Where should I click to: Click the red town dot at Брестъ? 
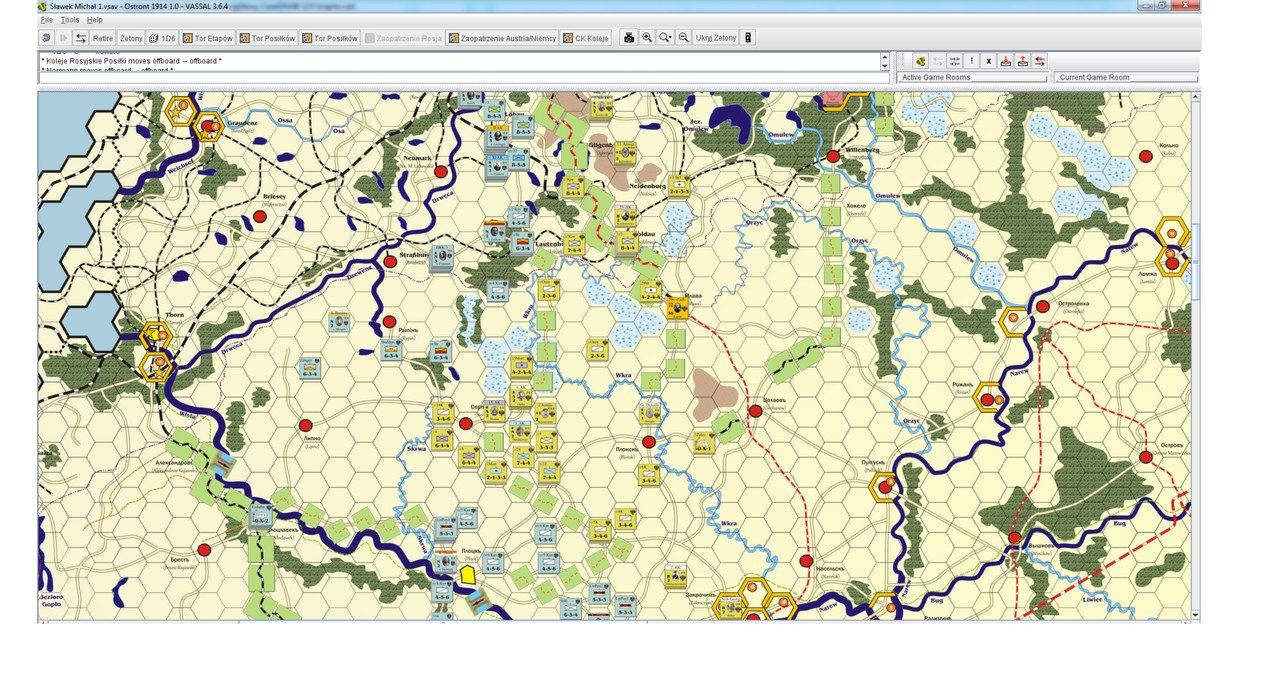click(x=205, y=550)
